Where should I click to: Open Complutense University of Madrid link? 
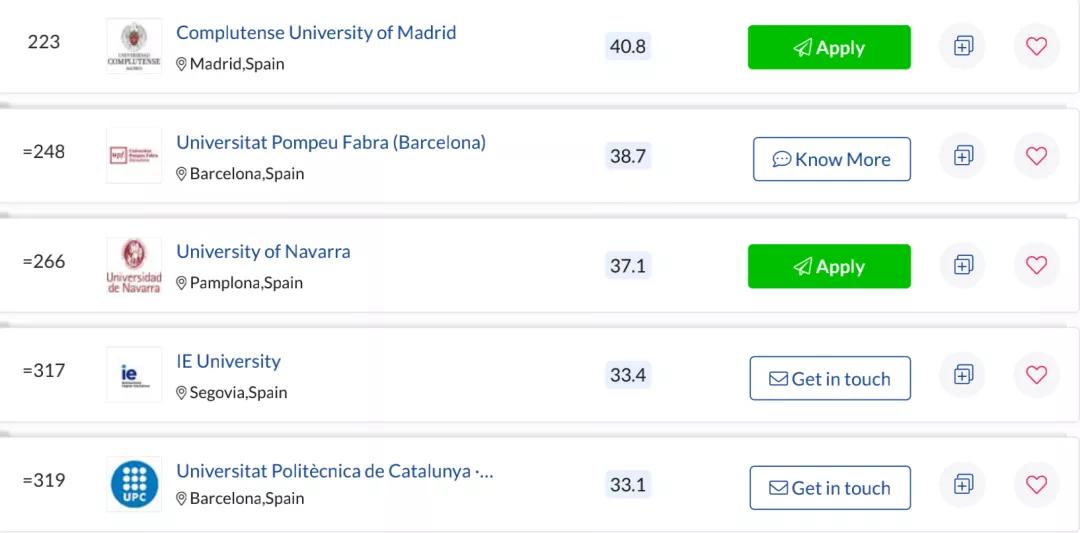click(x=316, y=32)
